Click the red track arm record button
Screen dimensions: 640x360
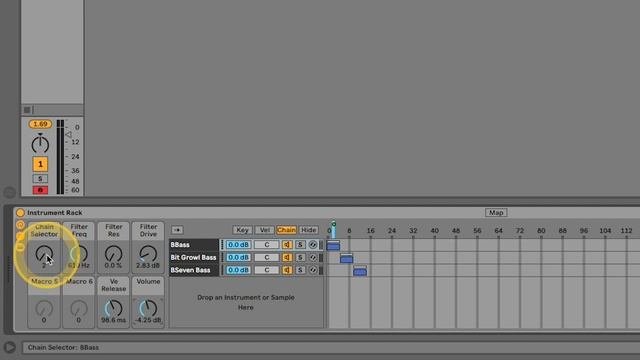[40, 190]
